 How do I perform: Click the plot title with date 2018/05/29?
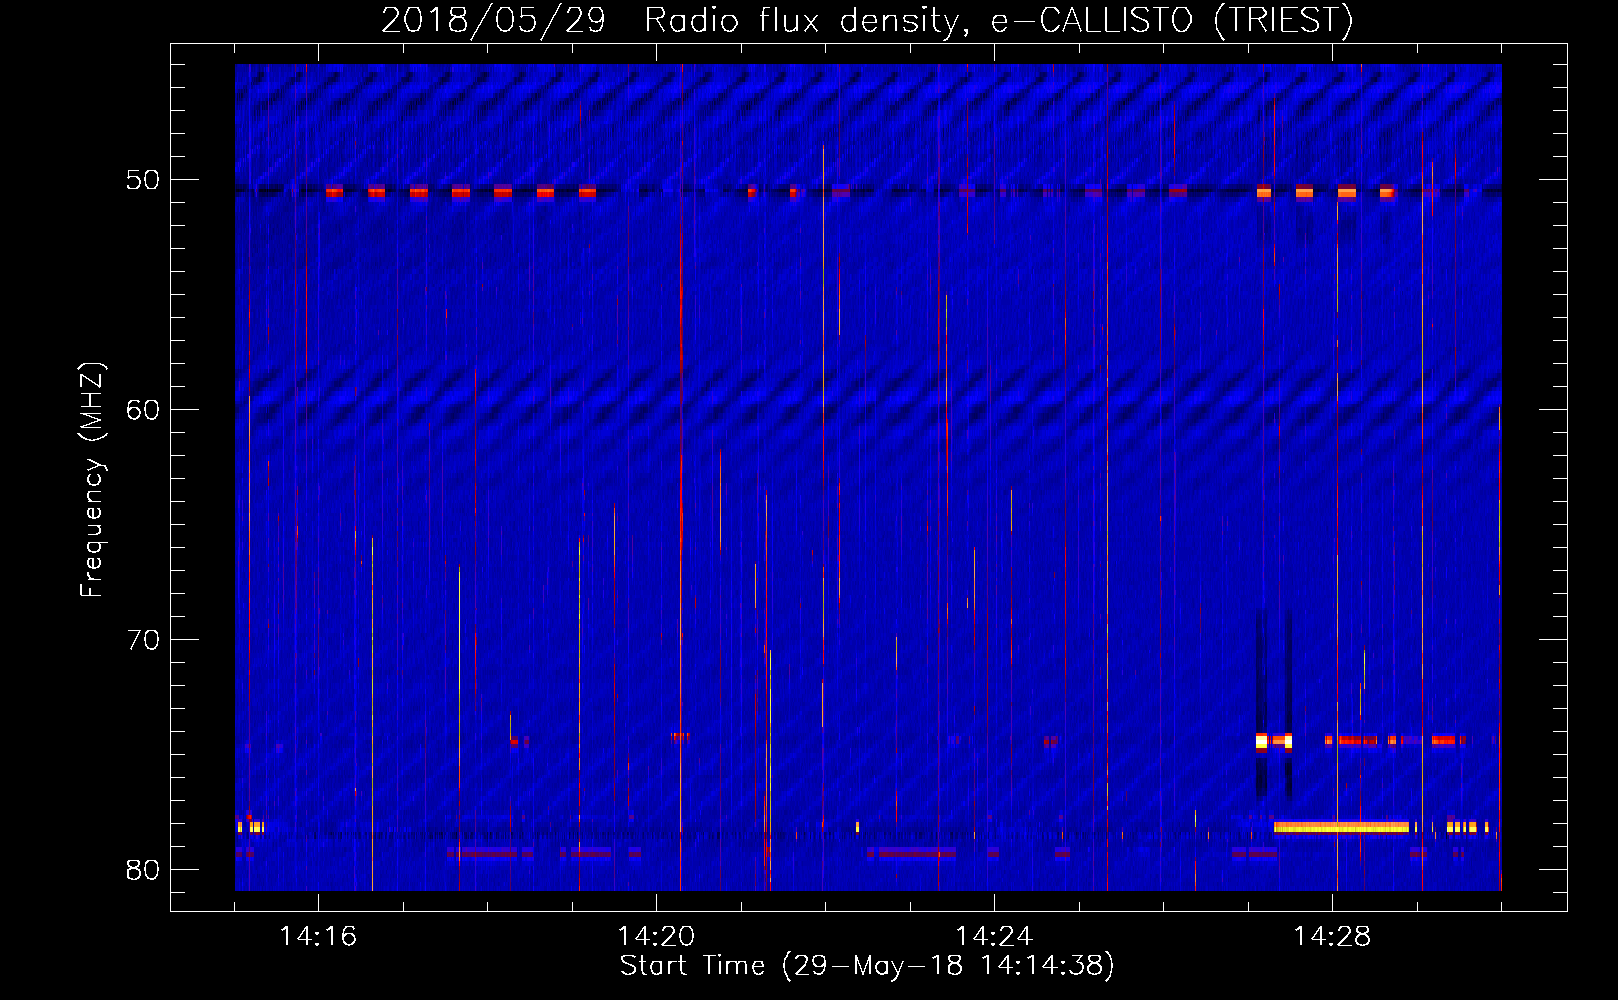point(867,20)
